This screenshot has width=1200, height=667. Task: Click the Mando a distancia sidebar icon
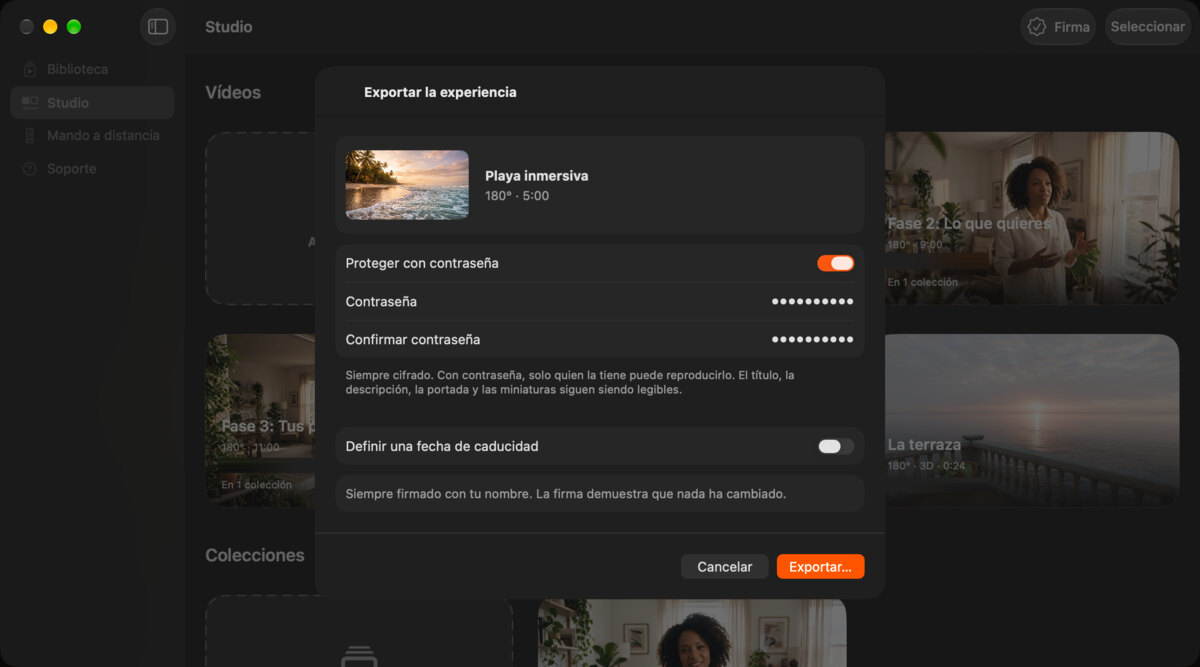(x=30, y=136)
